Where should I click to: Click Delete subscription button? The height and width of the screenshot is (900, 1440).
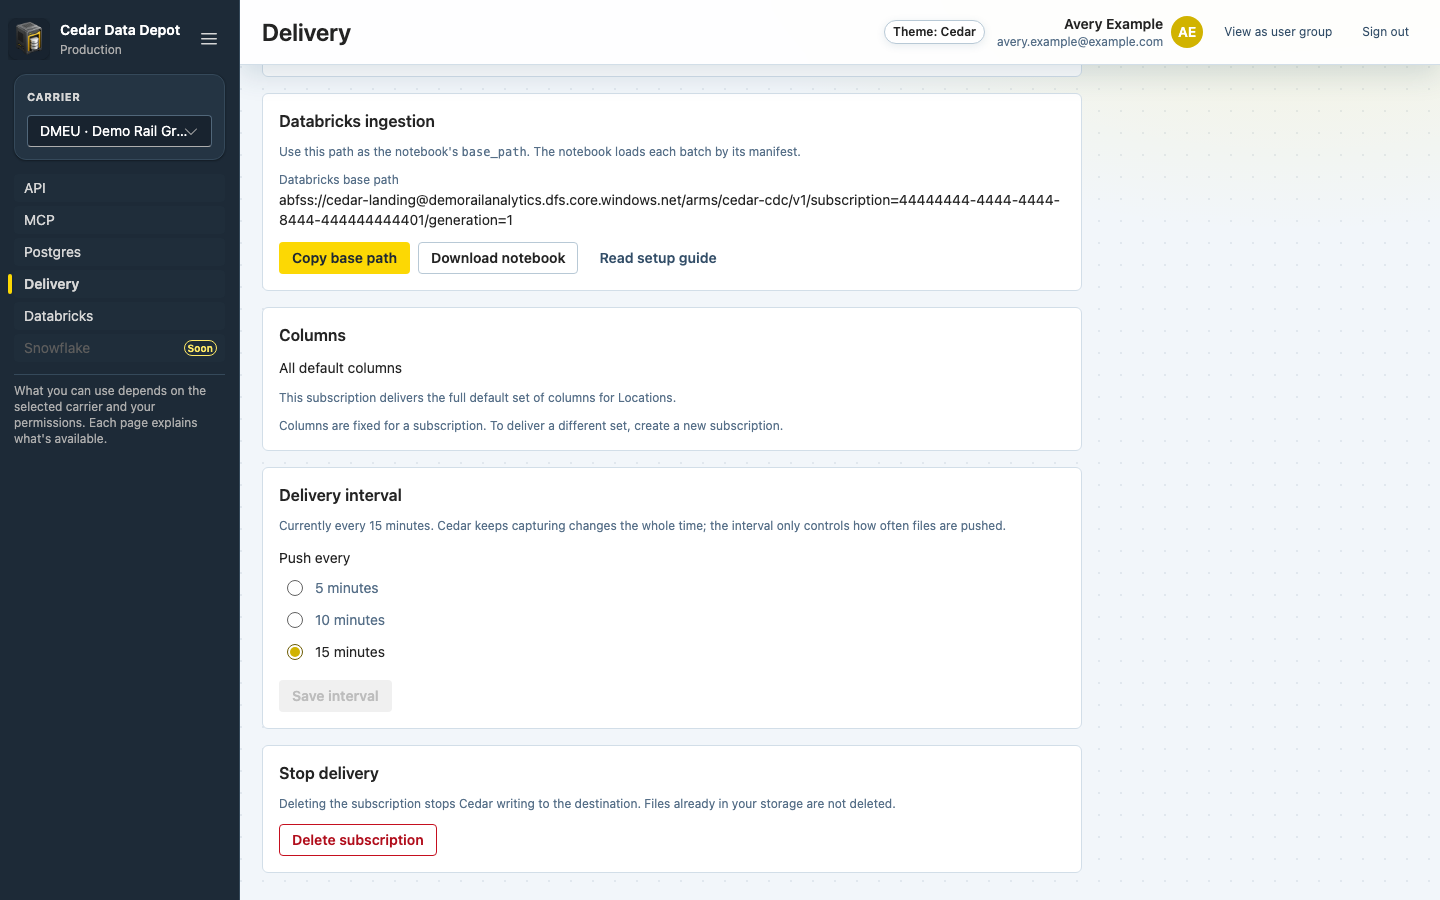pos(358,840)
